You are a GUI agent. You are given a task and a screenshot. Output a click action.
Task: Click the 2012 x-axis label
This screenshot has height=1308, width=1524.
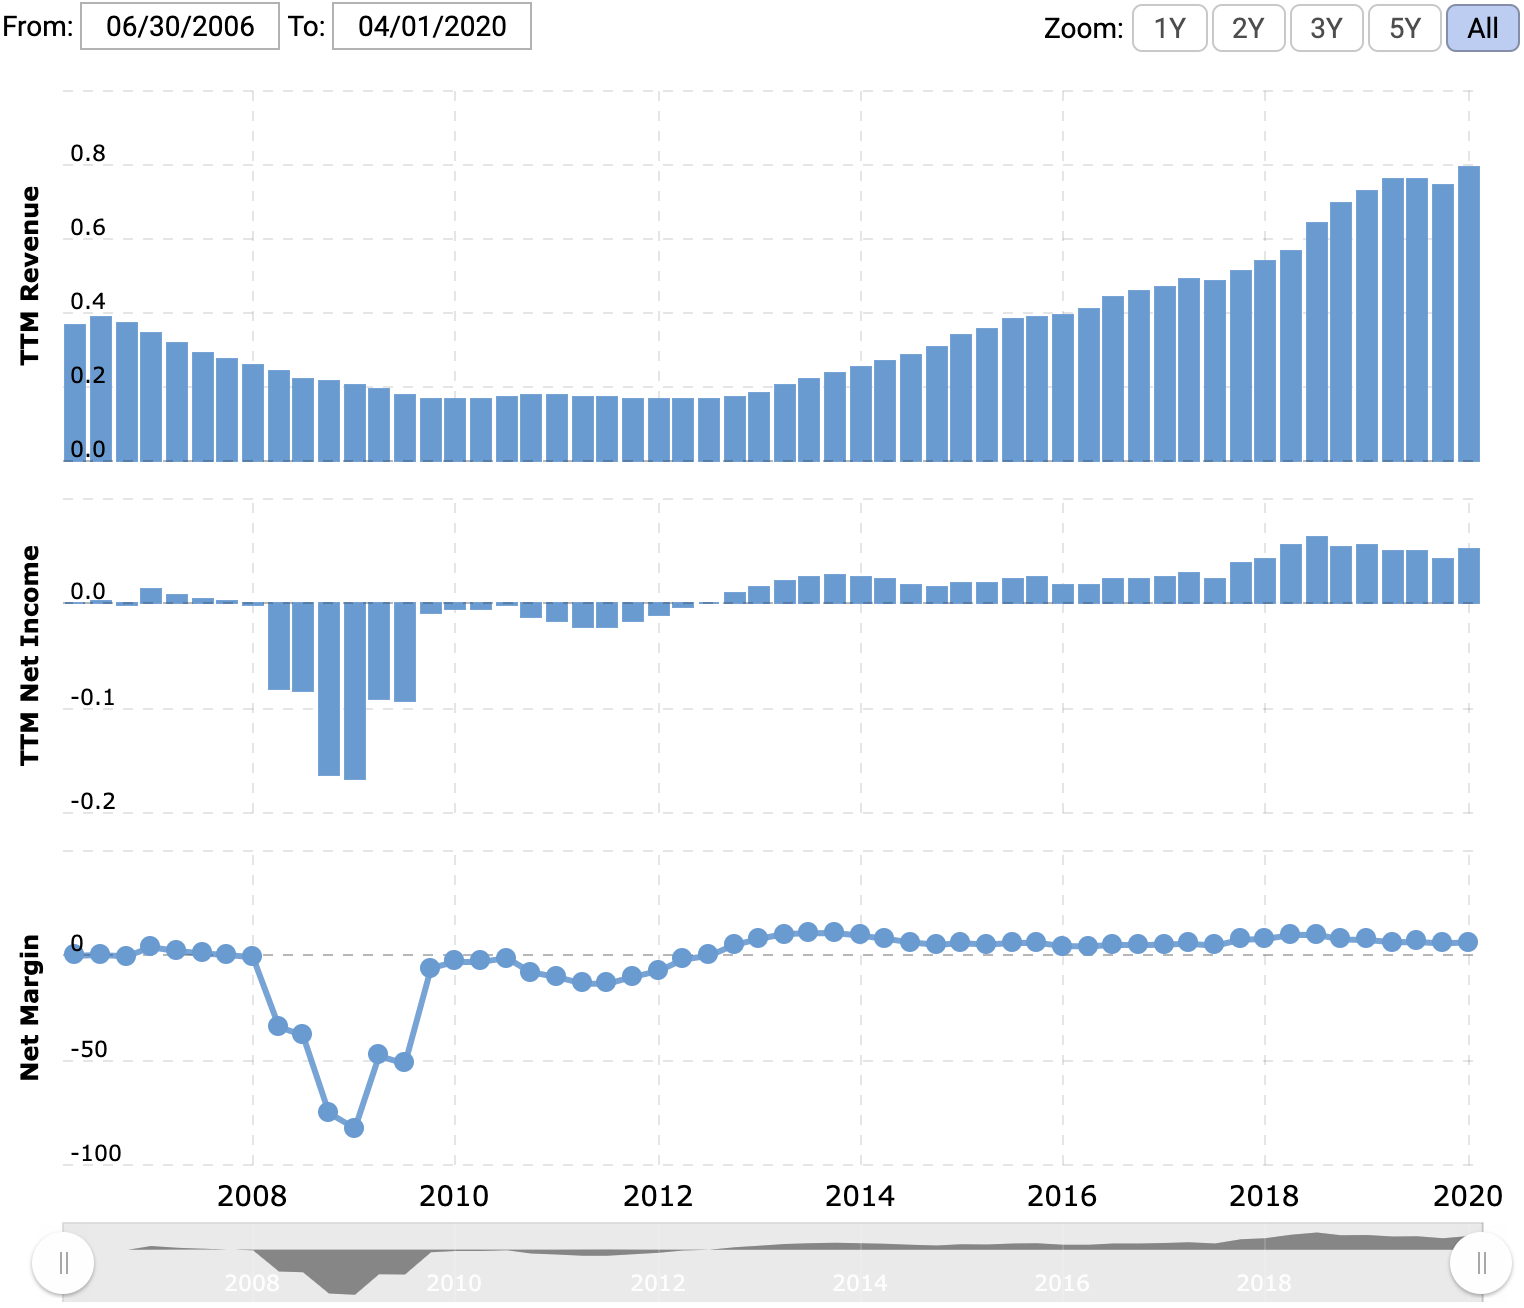coord(658,1196)
